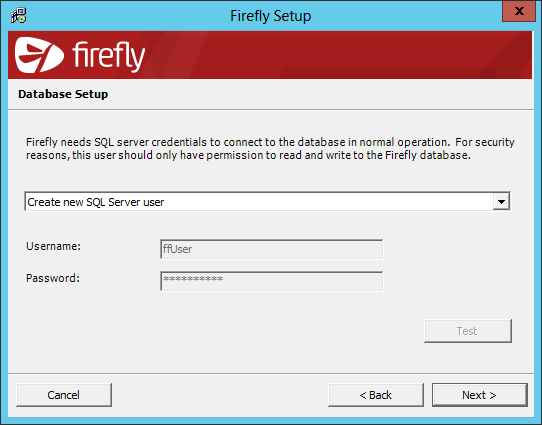Viewport: 542px width, 425px height.
Task: Expand the SQL Server user dropdown arrow
Action: (x=501, y=201)
